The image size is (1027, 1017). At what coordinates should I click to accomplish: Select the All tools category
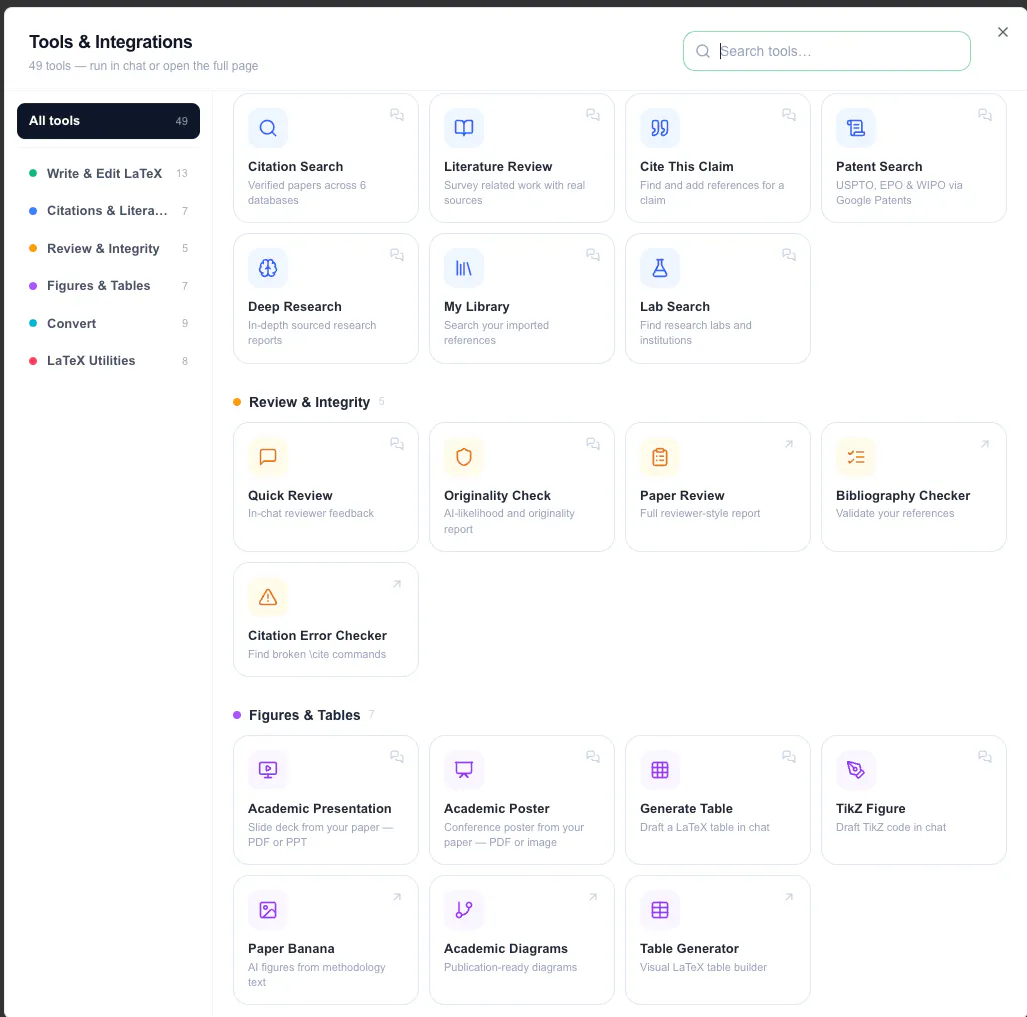[x=108, y=120]
